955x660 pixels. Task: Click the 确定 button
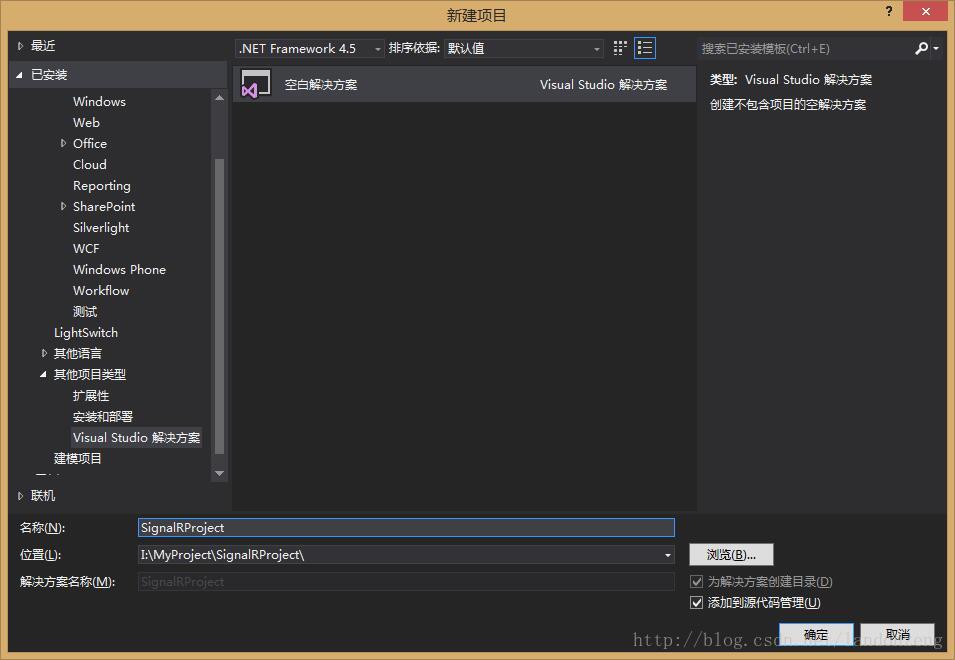[x=816, y=635]
